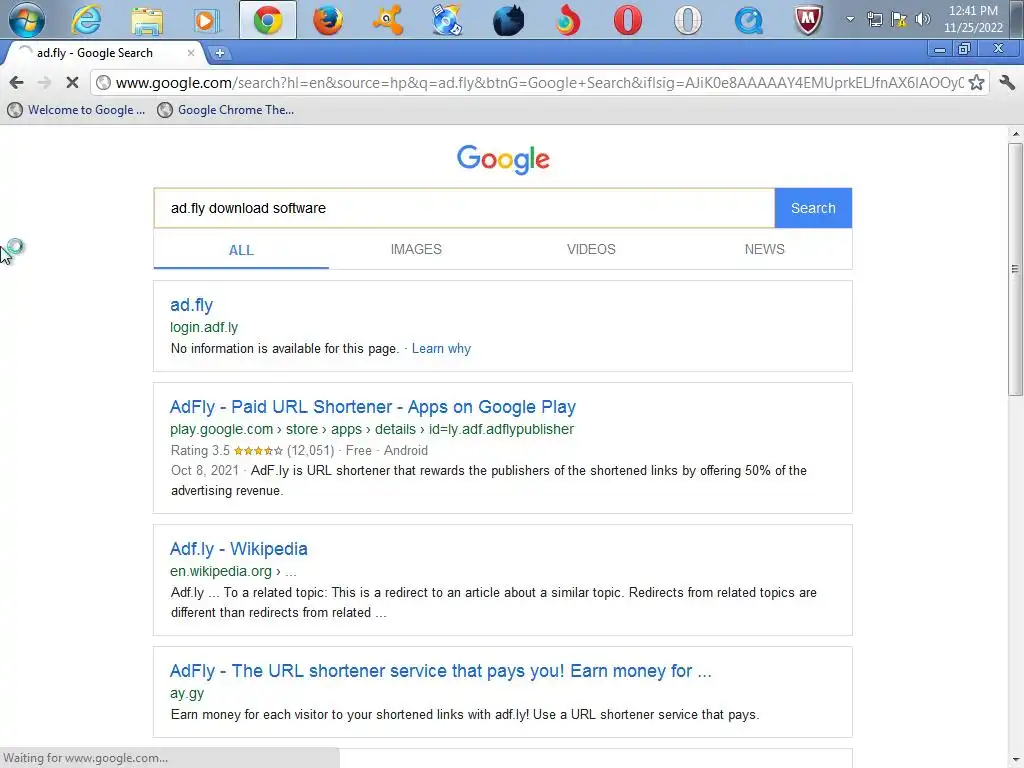Image resolution: width=1024 pixels, height=768 pixels.
Task: Open the Adf.ly - Wikipedia result
Action: (238, 549)
